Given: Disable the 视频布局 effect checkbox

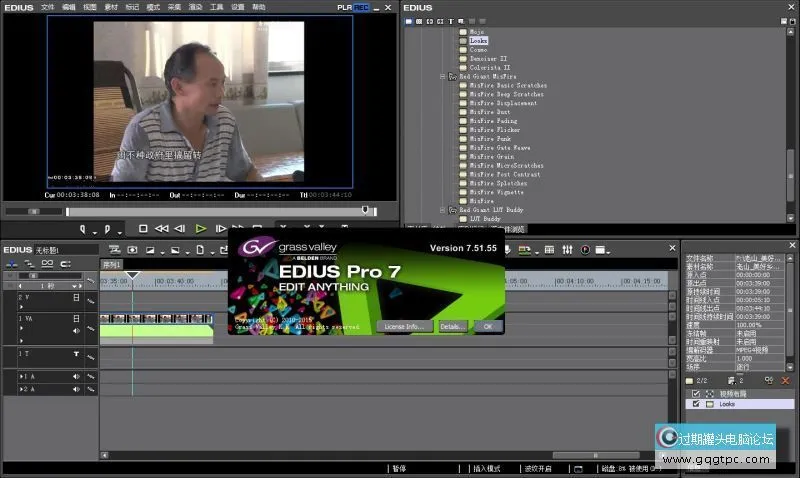Looking at the screenshot, I should click(697, 394).
